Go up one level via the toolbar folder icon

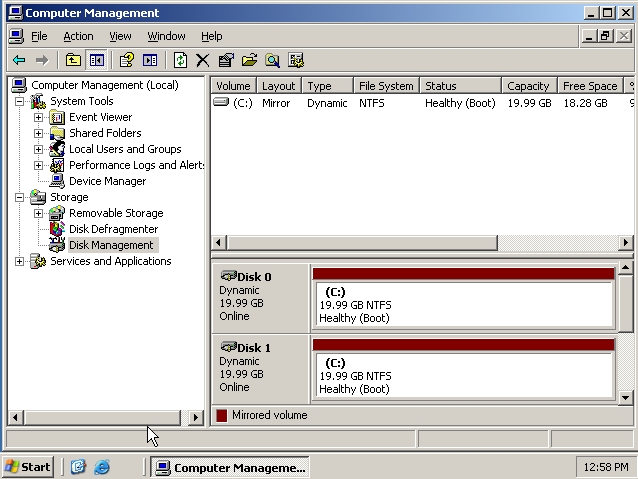click(x=73, y=60)
